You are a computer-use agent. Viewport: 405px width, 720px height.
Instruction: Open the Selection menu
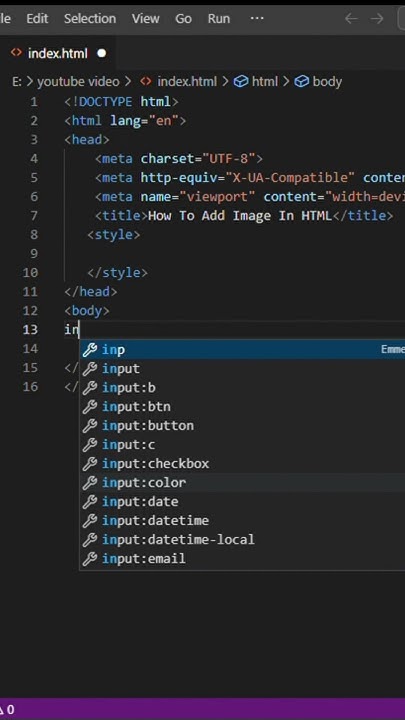(90, 19)
